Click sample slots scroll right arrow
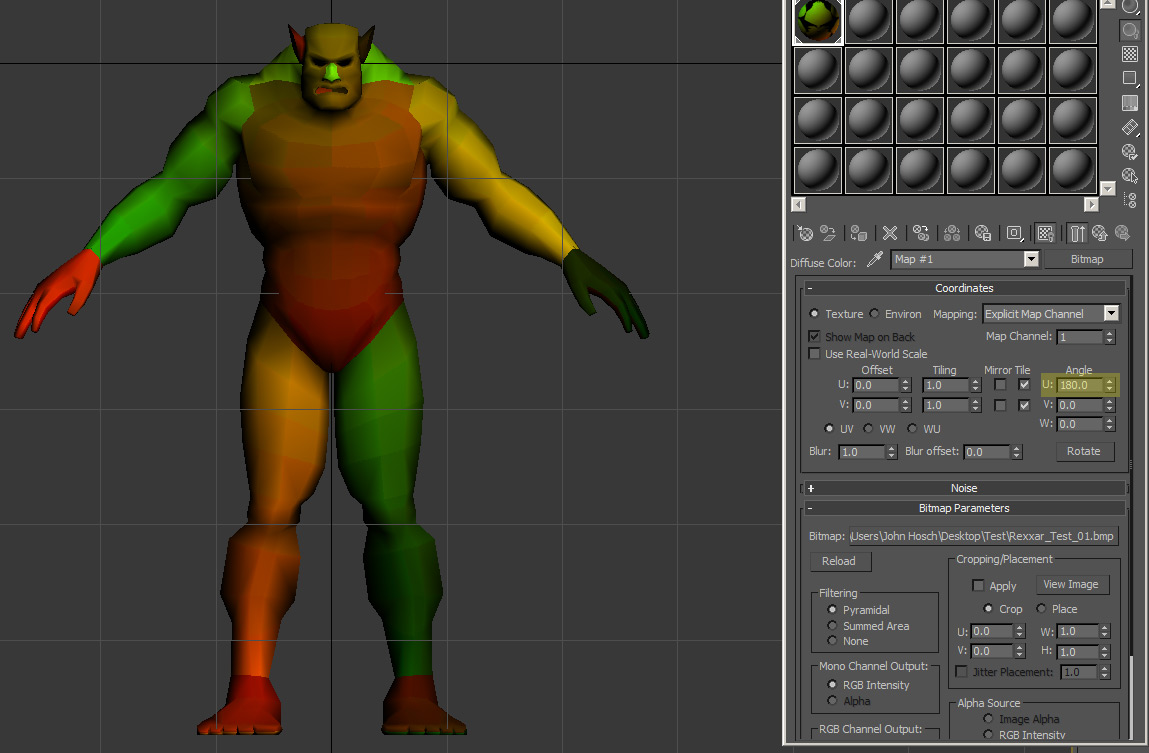 coord(1091,204)
